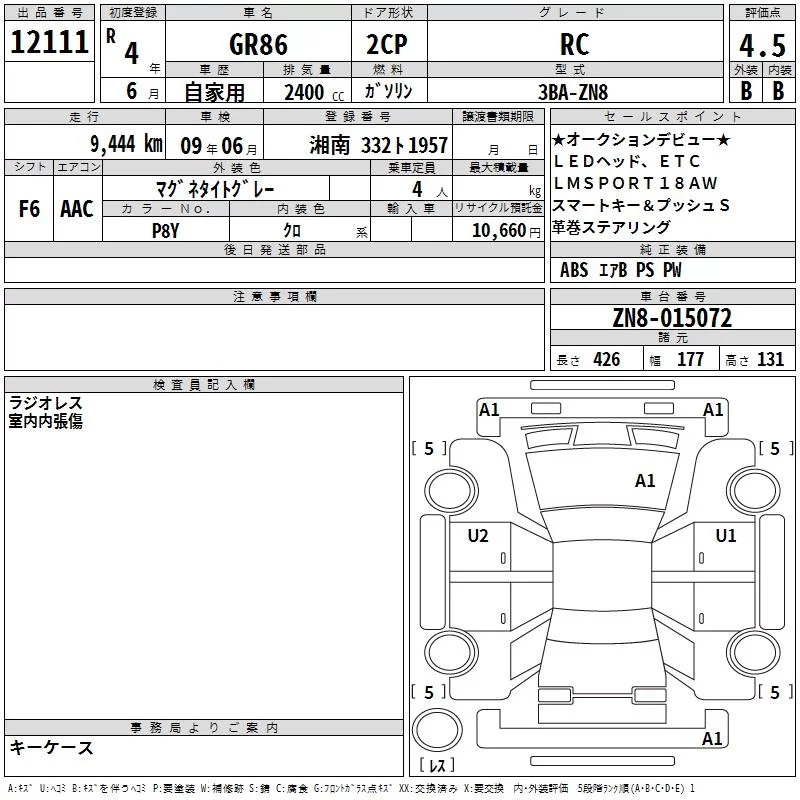The height and width of the screenshot is (800, 800).
Task: Select the displacement value 2400 cc
Action: (x=314, y=93)
